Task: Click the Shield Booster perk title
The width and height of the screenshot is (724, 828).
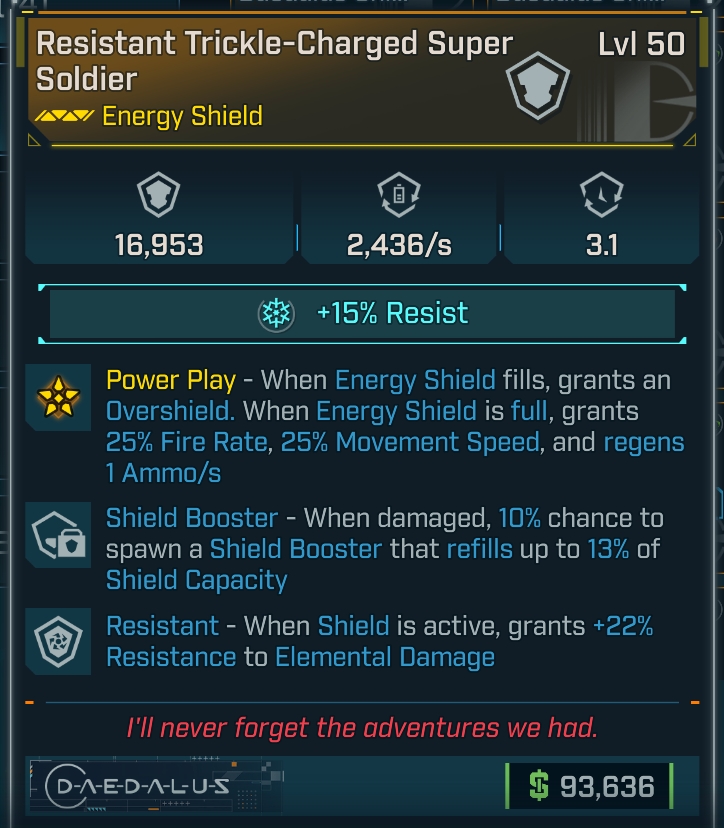Action: 192,518
